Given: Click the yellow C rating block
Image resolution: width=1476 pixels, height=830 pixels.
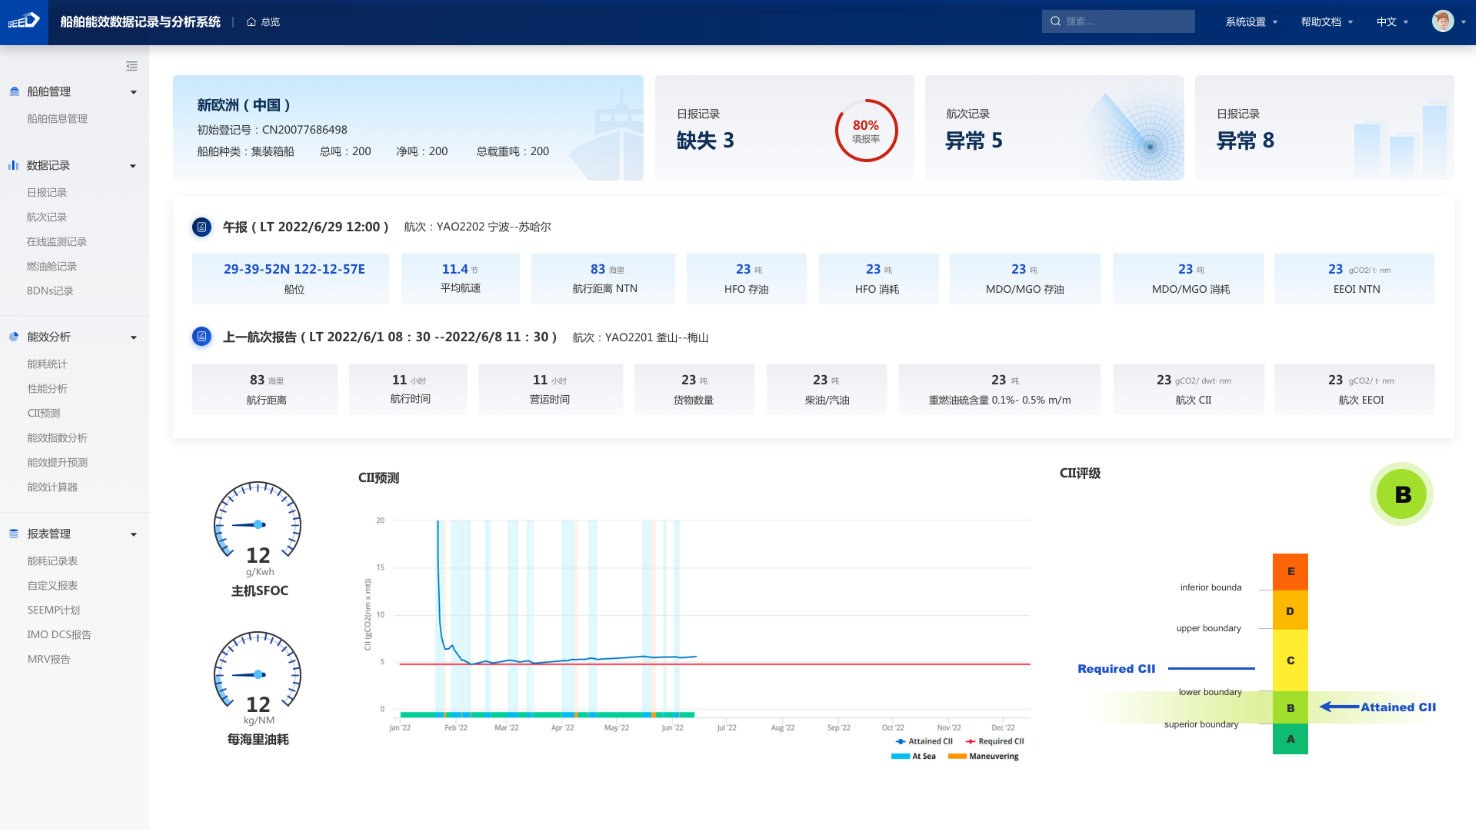Looking at the screenshot, I should click(1290, 660).
